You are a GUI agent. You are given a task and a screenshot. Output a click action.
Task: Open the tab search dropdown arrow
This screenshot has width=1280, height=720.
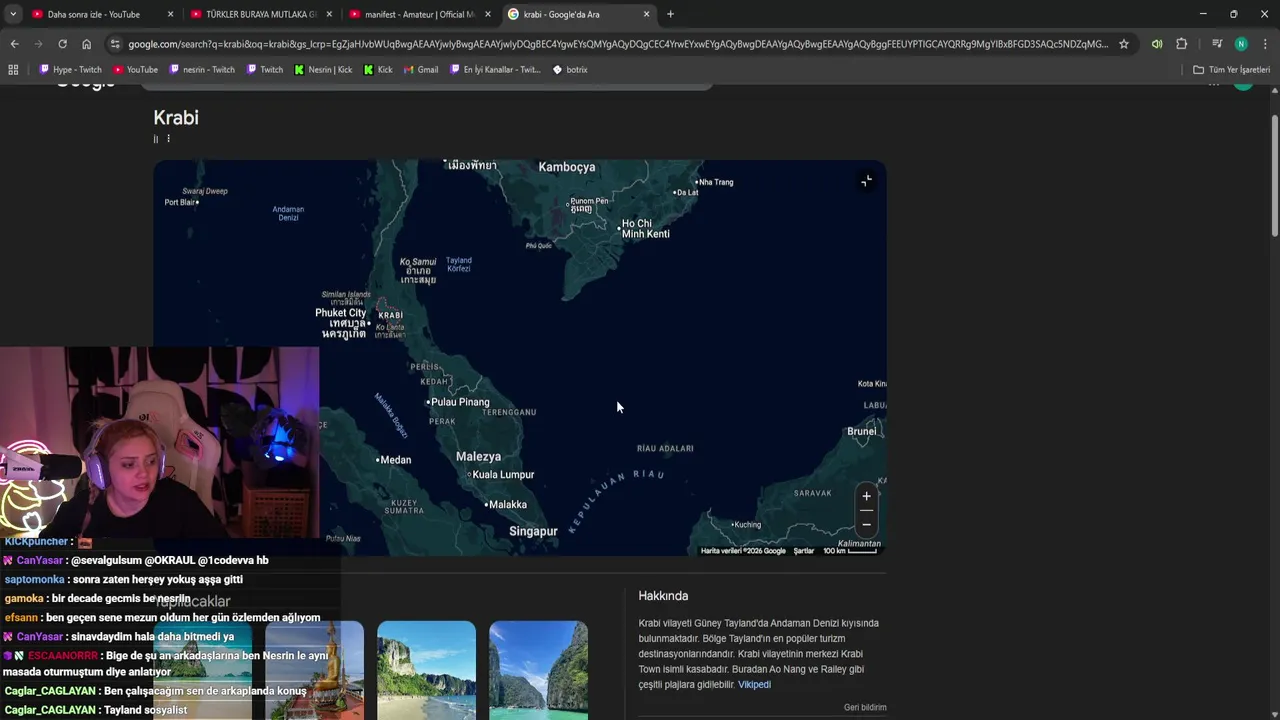(x=14, y=14)
